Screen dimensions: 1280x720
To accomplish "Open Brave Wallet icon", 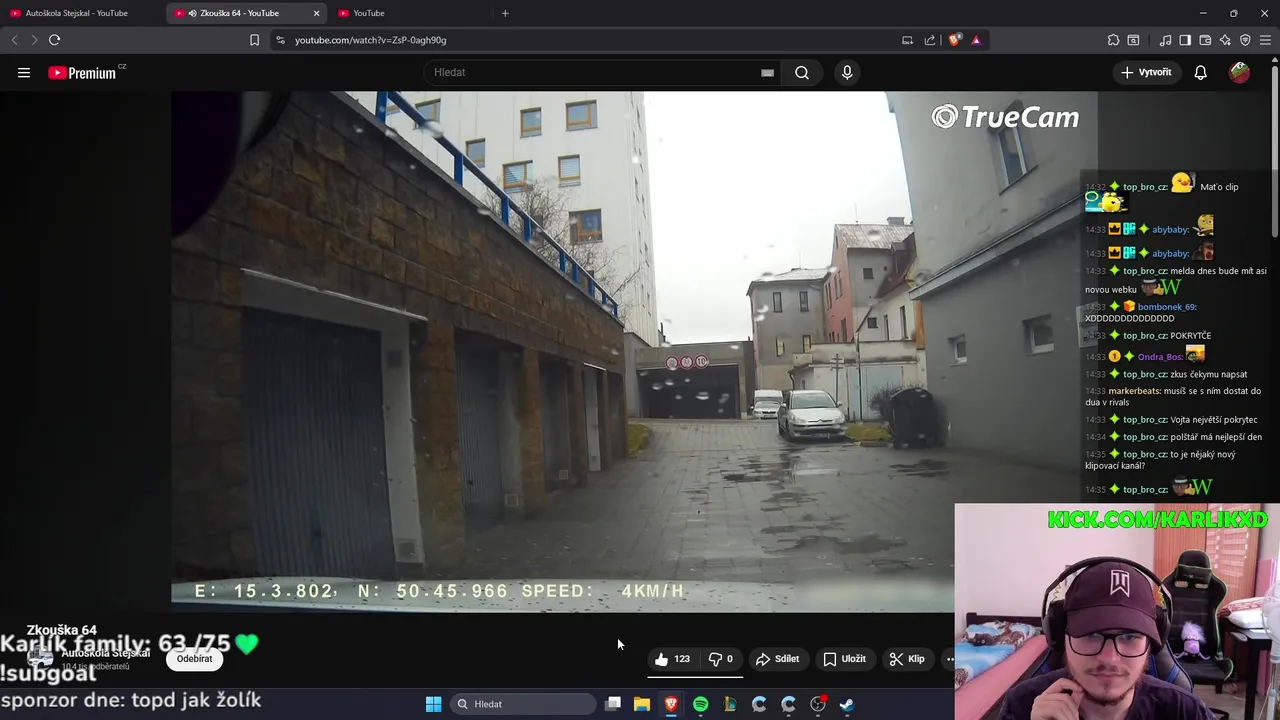I will [x=1205, y=40].
